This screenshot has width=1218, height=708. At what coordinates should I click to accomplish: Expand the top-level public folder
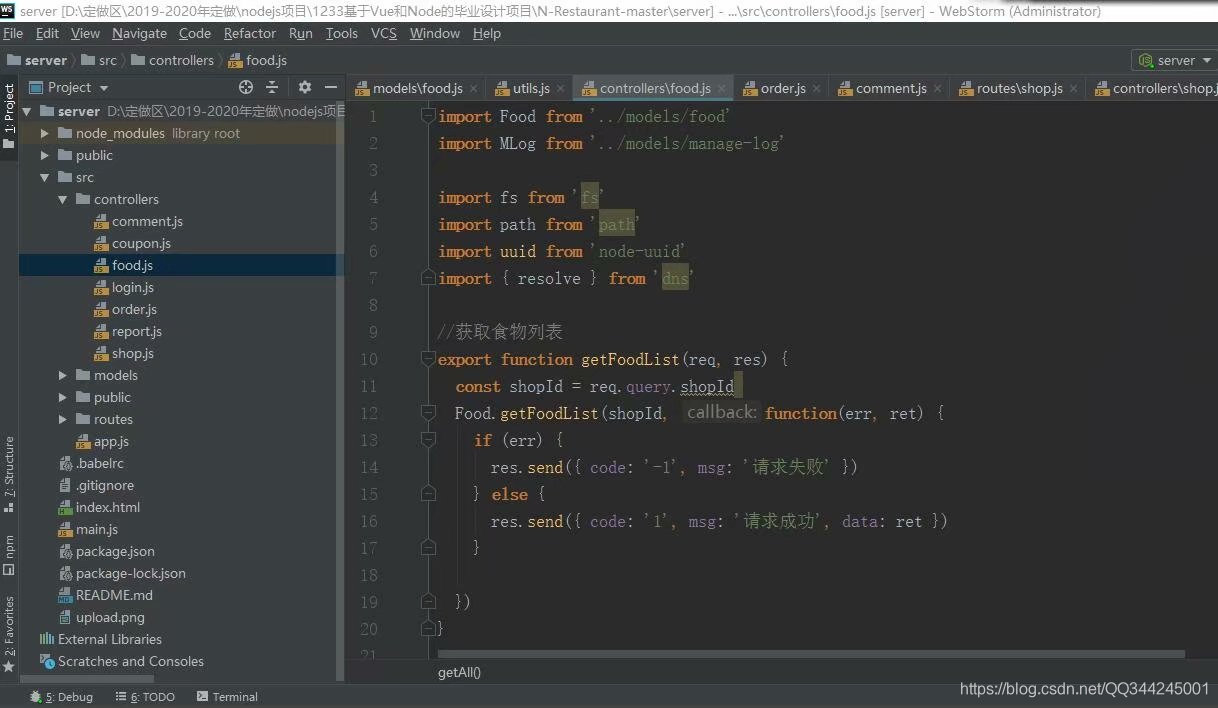pyautogui.click(x=44, y=155)
